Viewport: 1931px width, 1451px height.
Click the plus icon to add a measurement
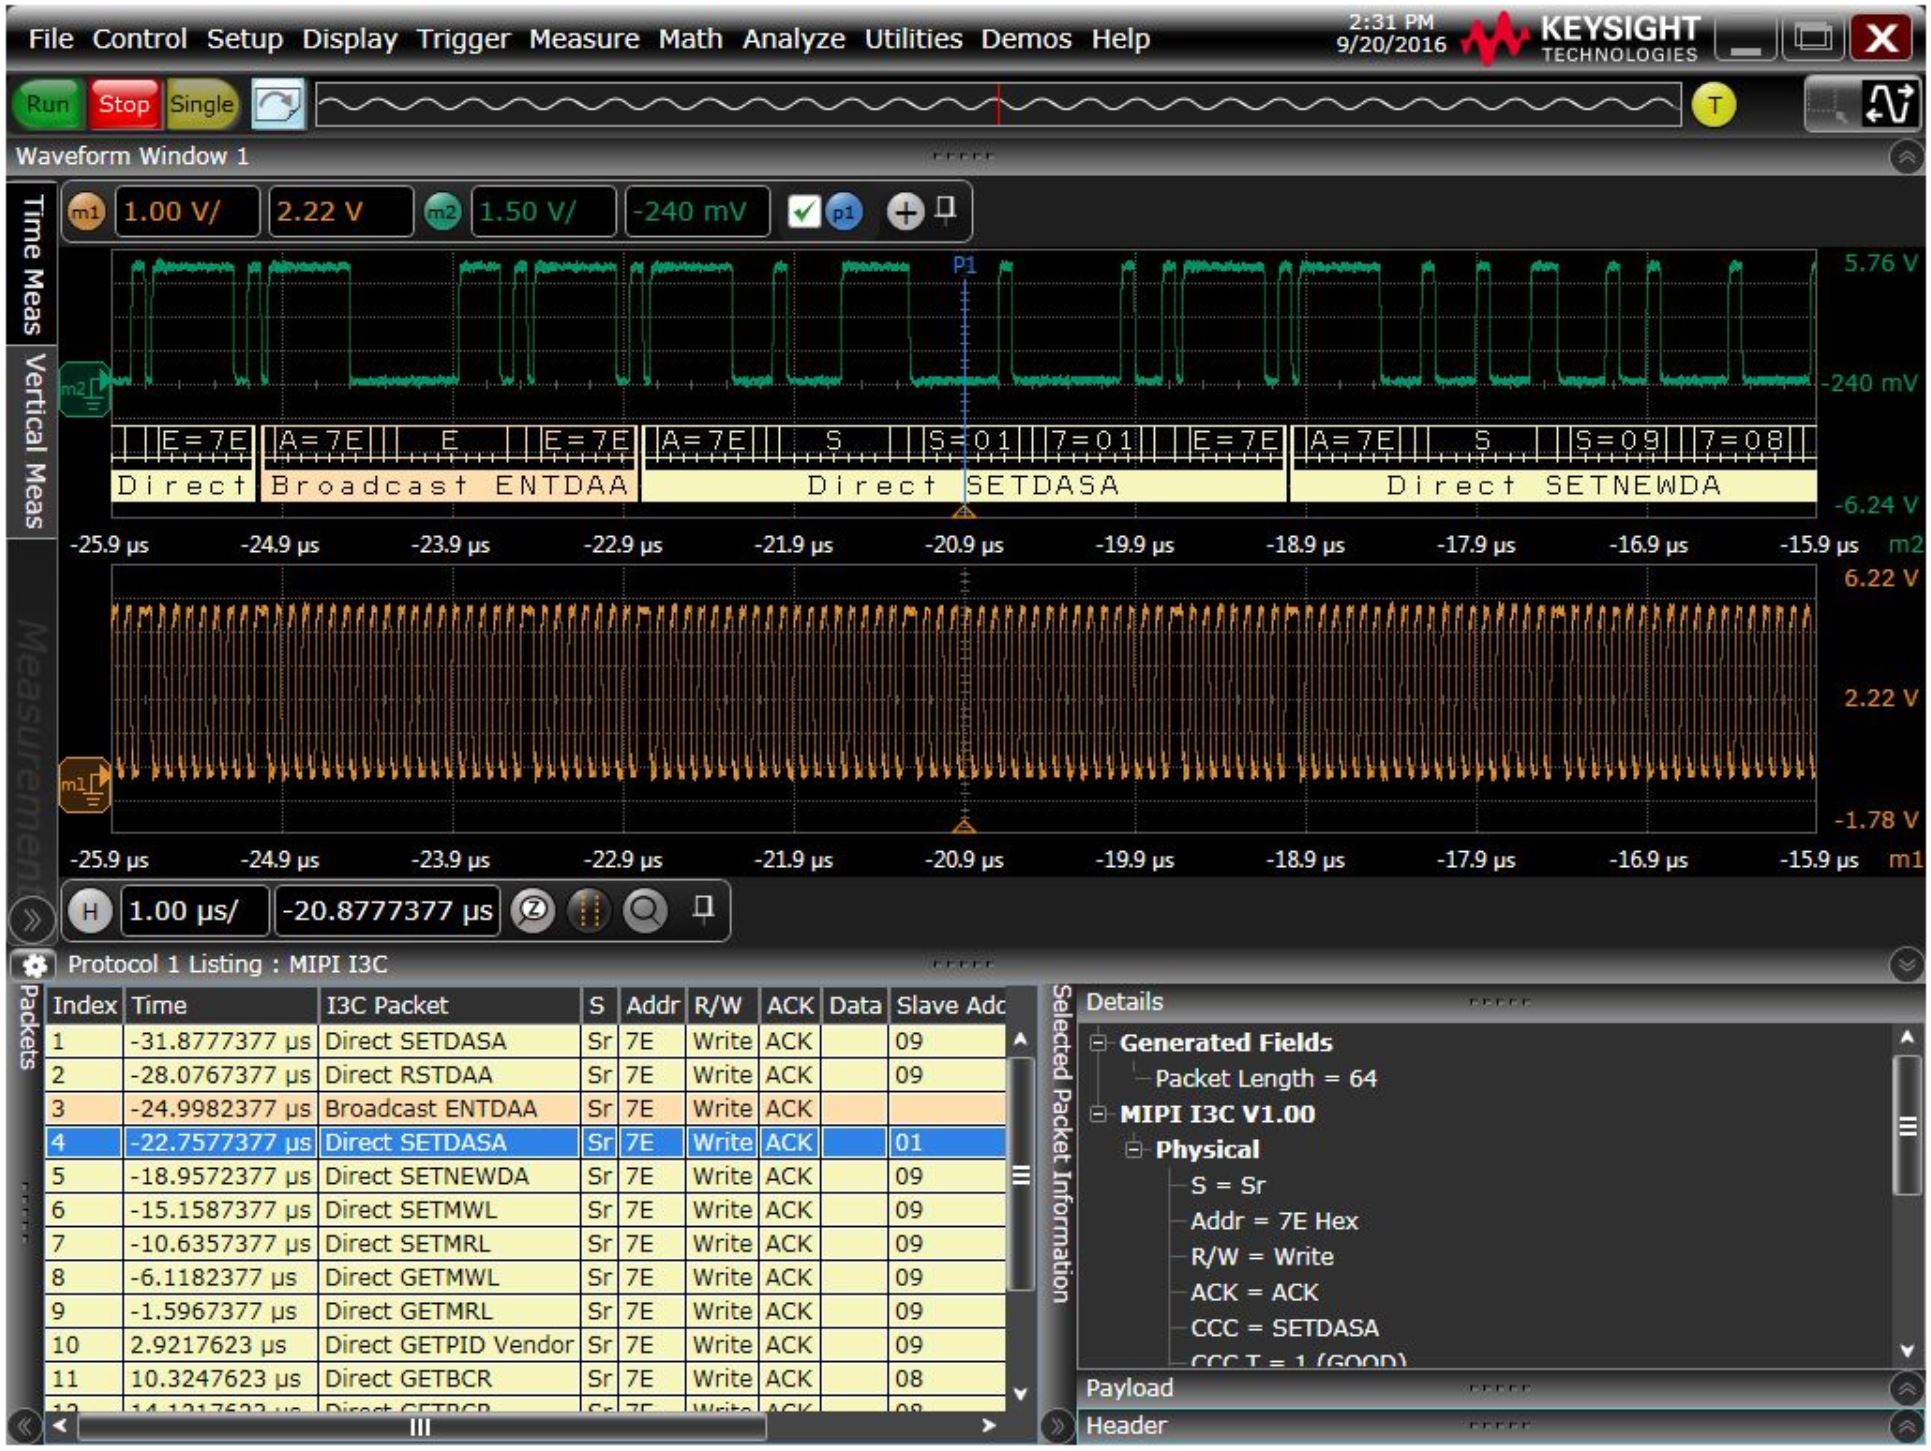[905, 210]
